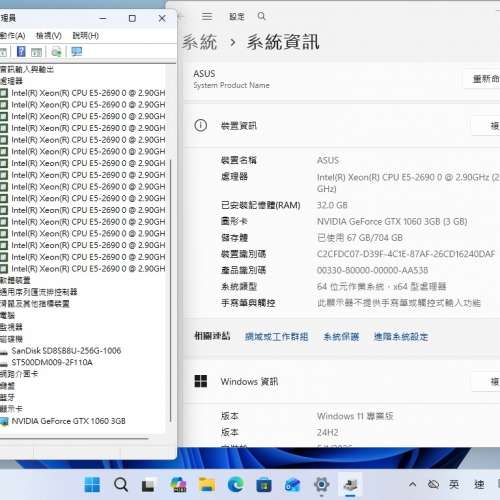Viewport: 500px width, 500px height.
Task: Click the blue help icon in Device Manager toolbar
Action: click(21, 52)
